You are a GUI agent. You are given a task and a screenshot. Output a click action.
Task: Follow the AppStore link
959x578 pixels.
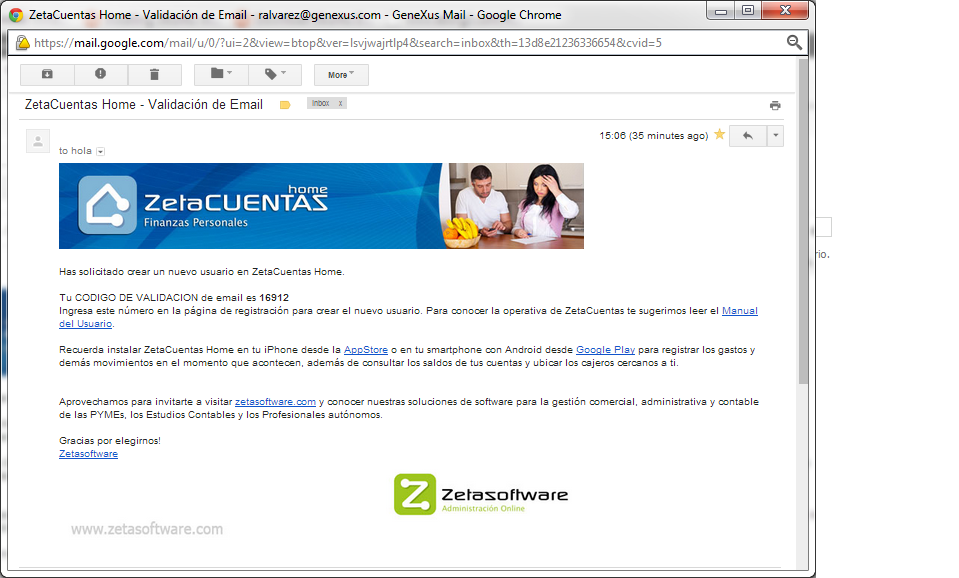coord(366,350)
